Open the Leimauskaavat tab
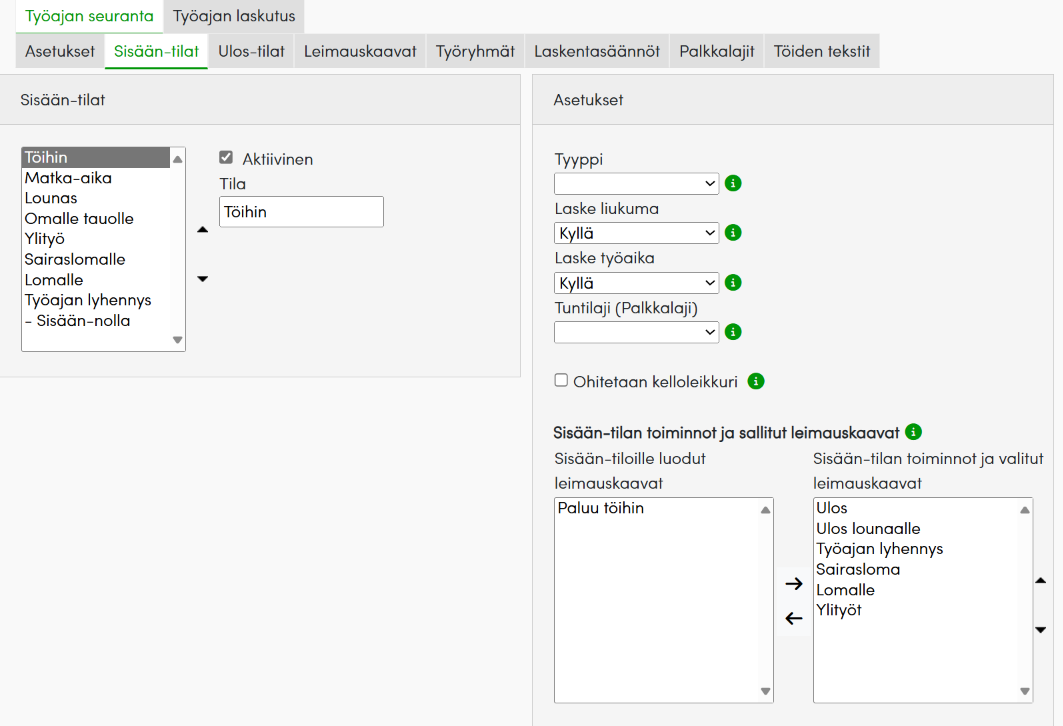Image resolution: width=1063 pixels, height=726 pixels. [x=360, y=52]
